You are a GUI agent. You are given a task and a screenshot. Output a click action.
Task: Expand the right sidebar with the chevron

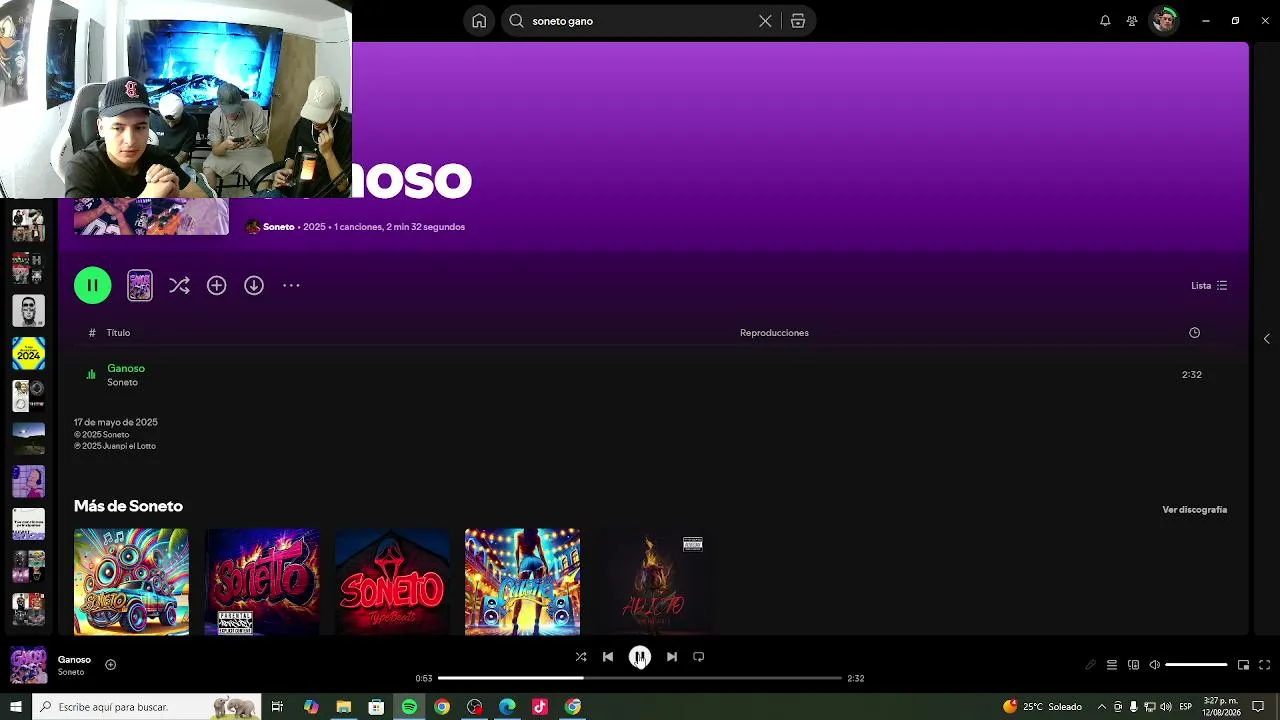[1266, 339]
